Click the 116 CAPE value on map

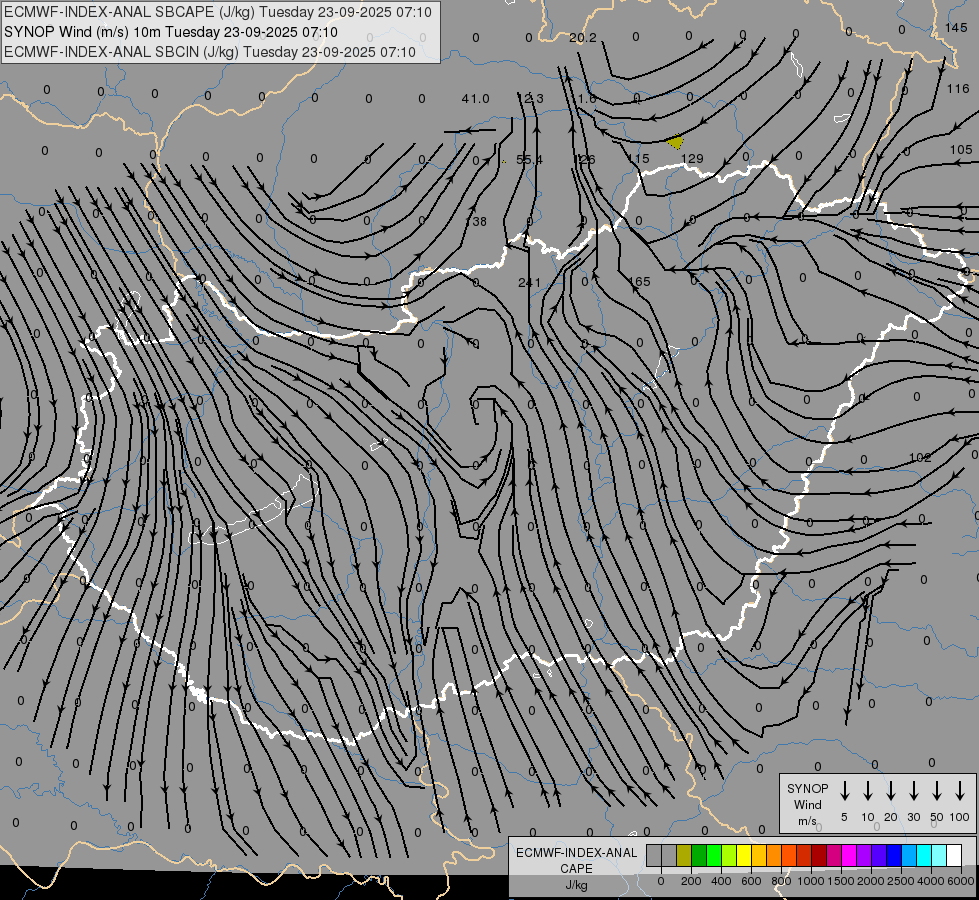pos(958,89)
